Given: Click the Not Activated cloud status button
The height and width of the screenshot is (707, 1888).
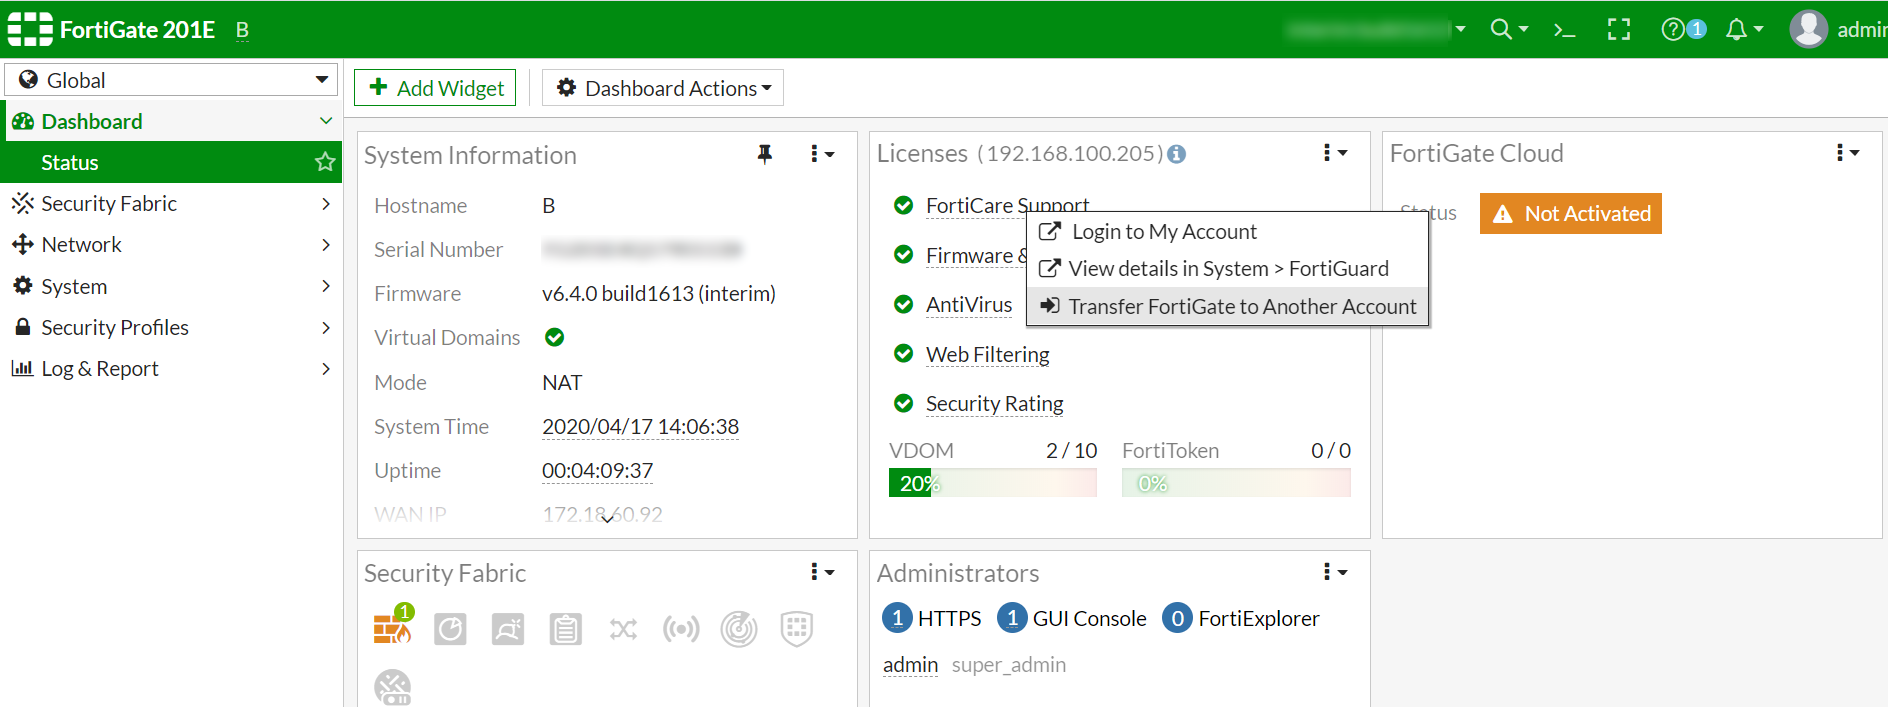Looking at the screenshot, I should 1570,214.
